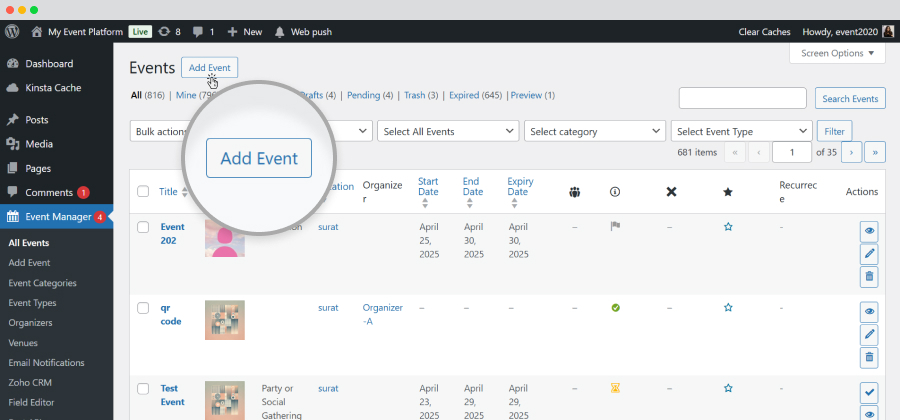Click the current page number field
Screen dimensions: 900x420
(792, 152)
